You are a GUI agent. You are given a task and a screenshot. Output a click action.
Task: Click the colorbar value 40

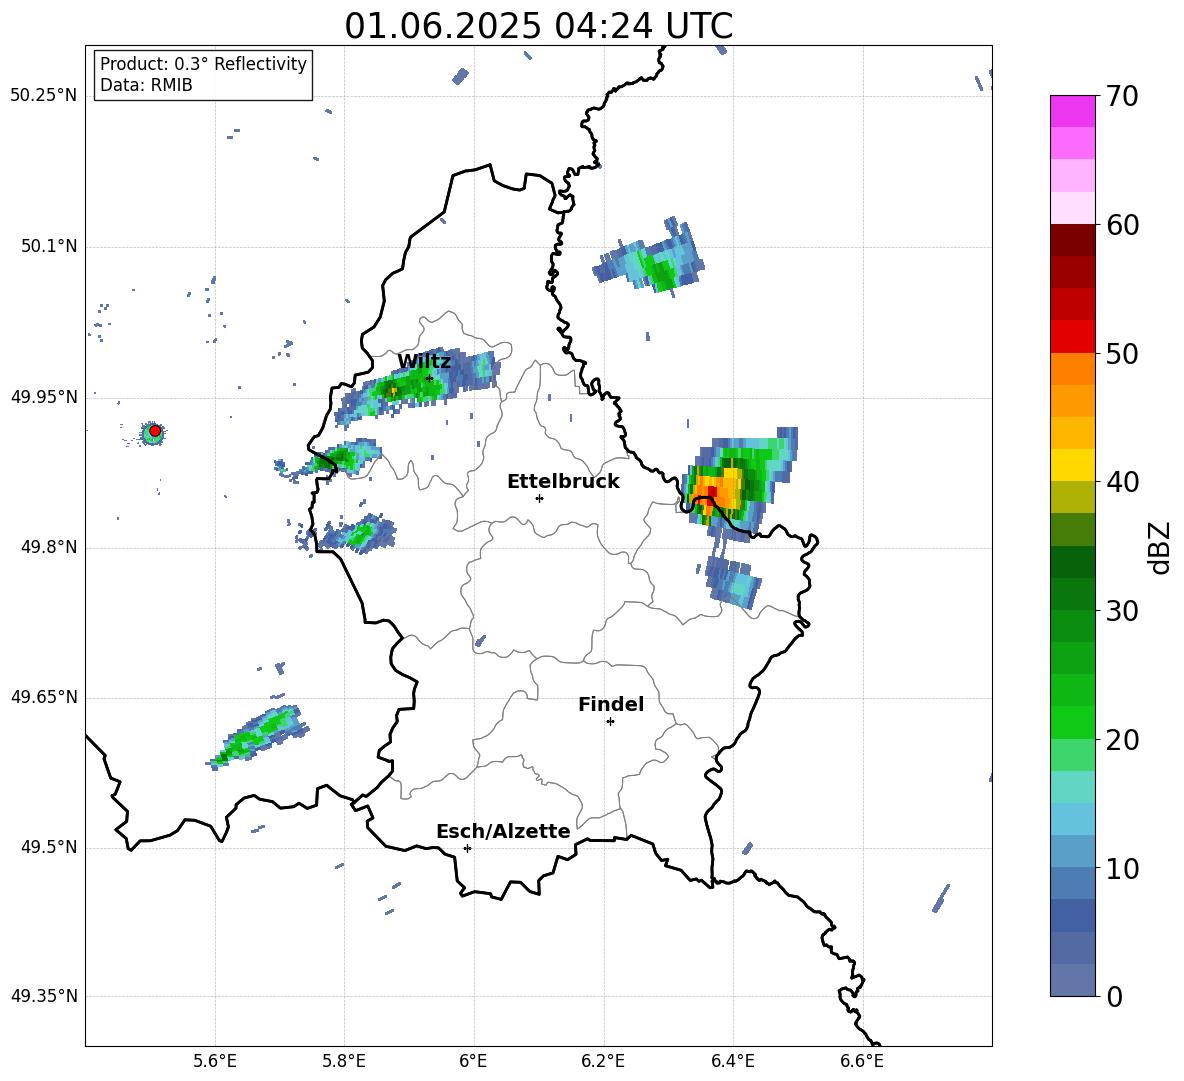[x=1122, y=482]
